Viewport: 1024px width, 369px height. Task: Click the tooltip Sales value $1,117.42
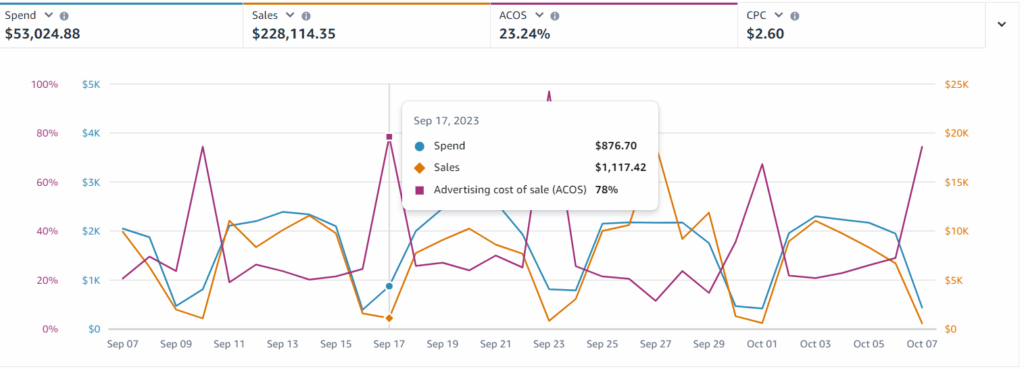click(x=620, y=168)
